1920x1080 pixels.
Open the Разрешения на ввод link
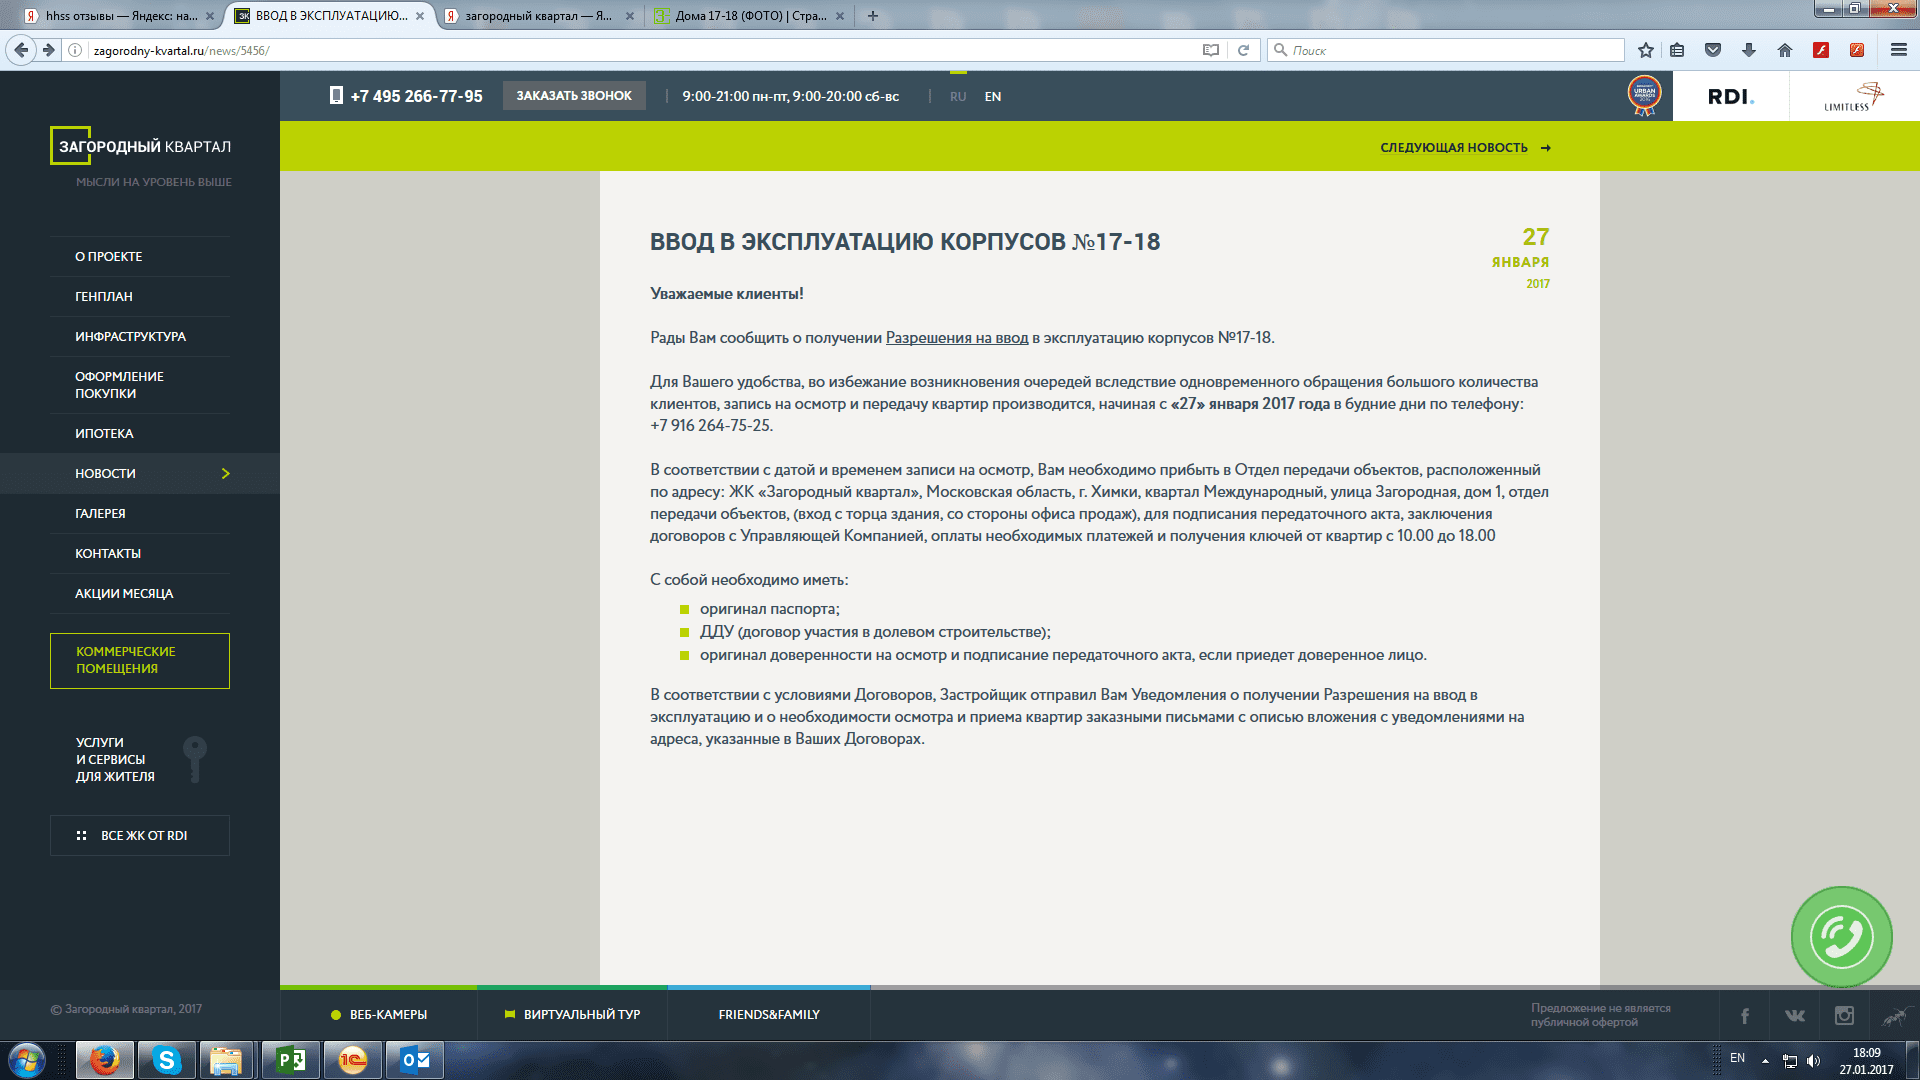[957, 338]
